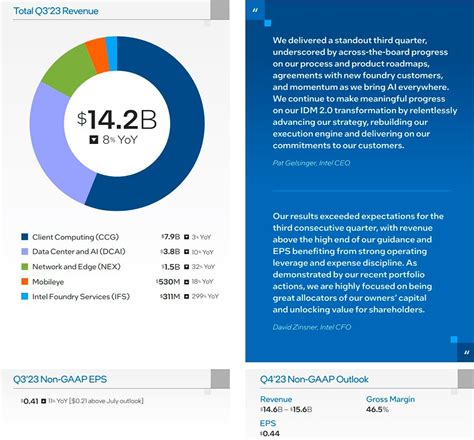This screenshot has height=440, width=474.
Task: Click the $7.9B revenue value
Action: [171, 237]
